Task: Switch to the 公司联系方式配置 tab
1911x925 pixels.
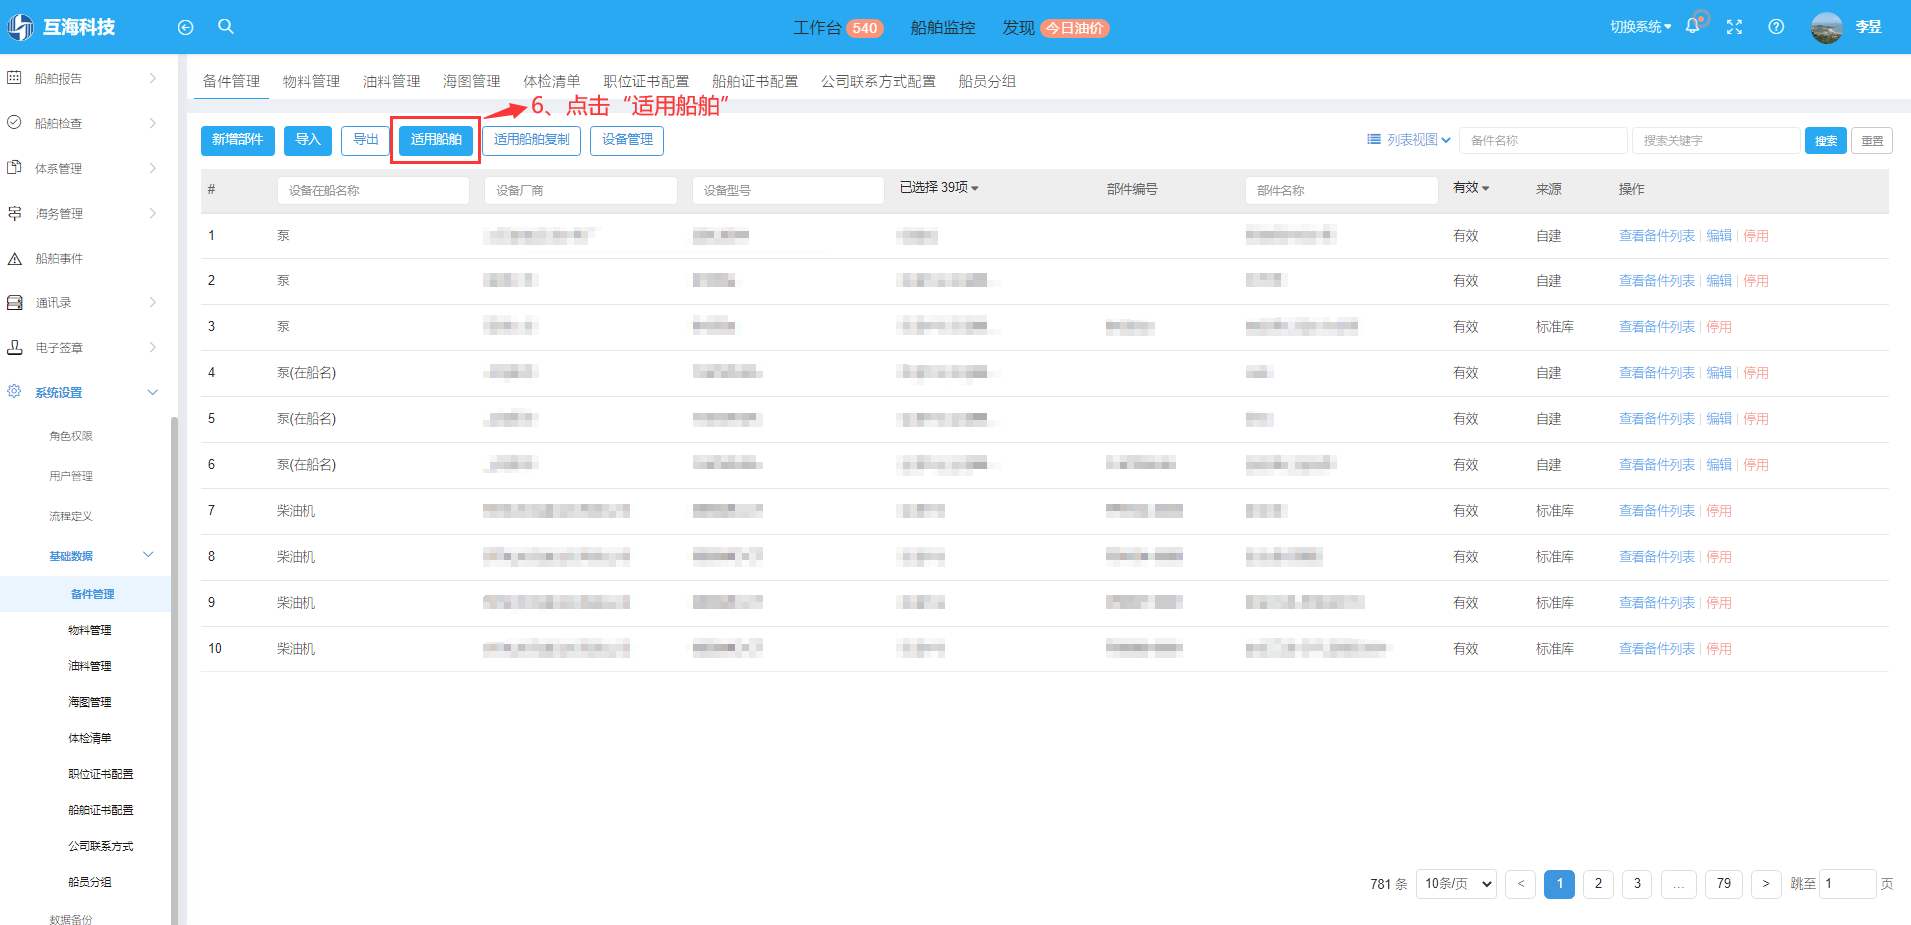Action: pos(878,81)
